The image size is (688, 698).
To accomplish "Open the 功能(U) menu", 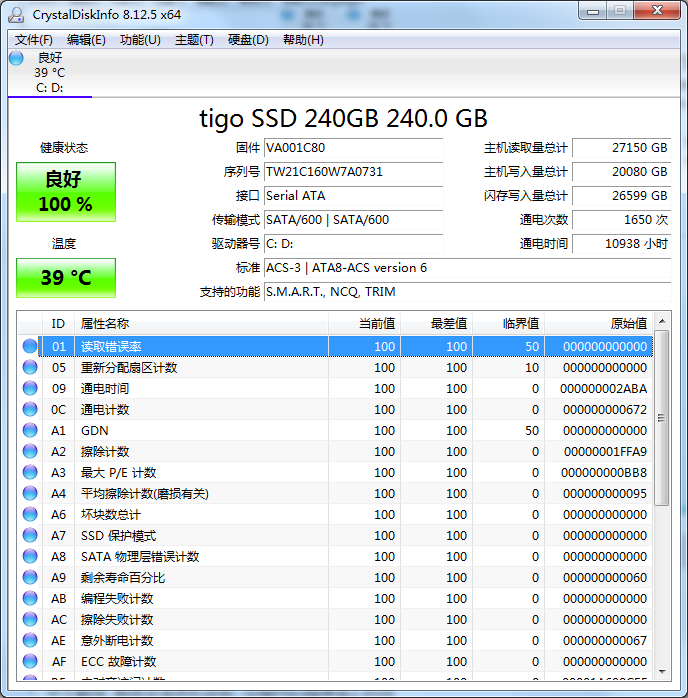I will [140, 40].
